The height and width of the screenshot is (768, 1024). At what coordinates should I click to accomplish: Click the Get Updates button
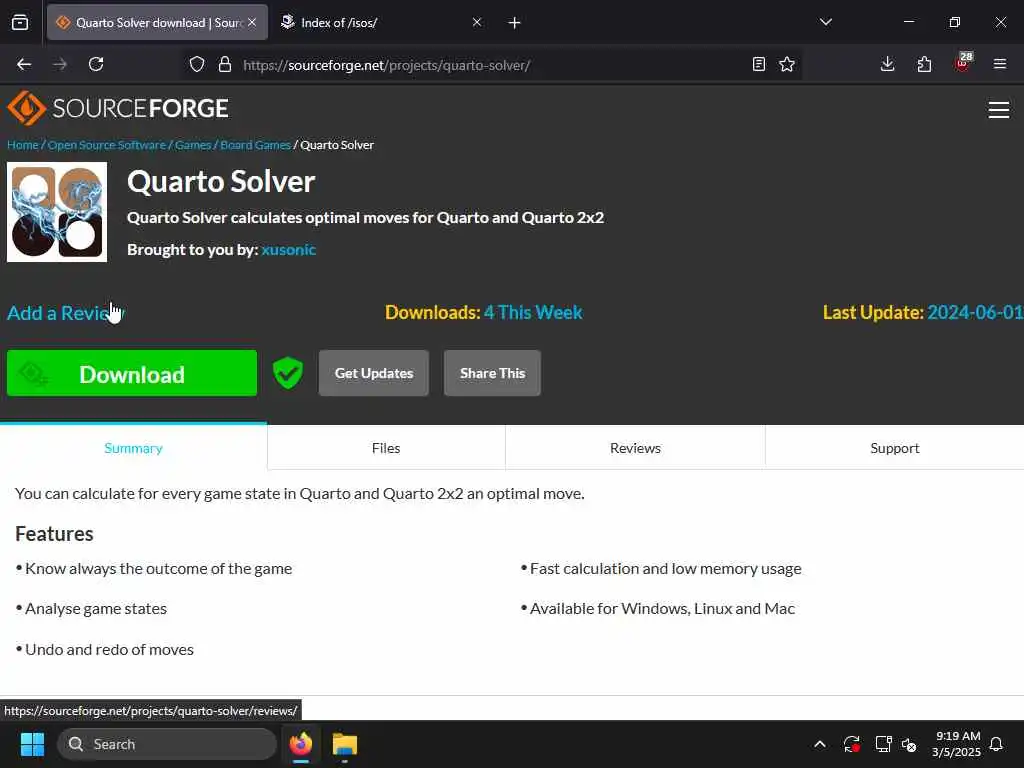[x=374, y=373]
